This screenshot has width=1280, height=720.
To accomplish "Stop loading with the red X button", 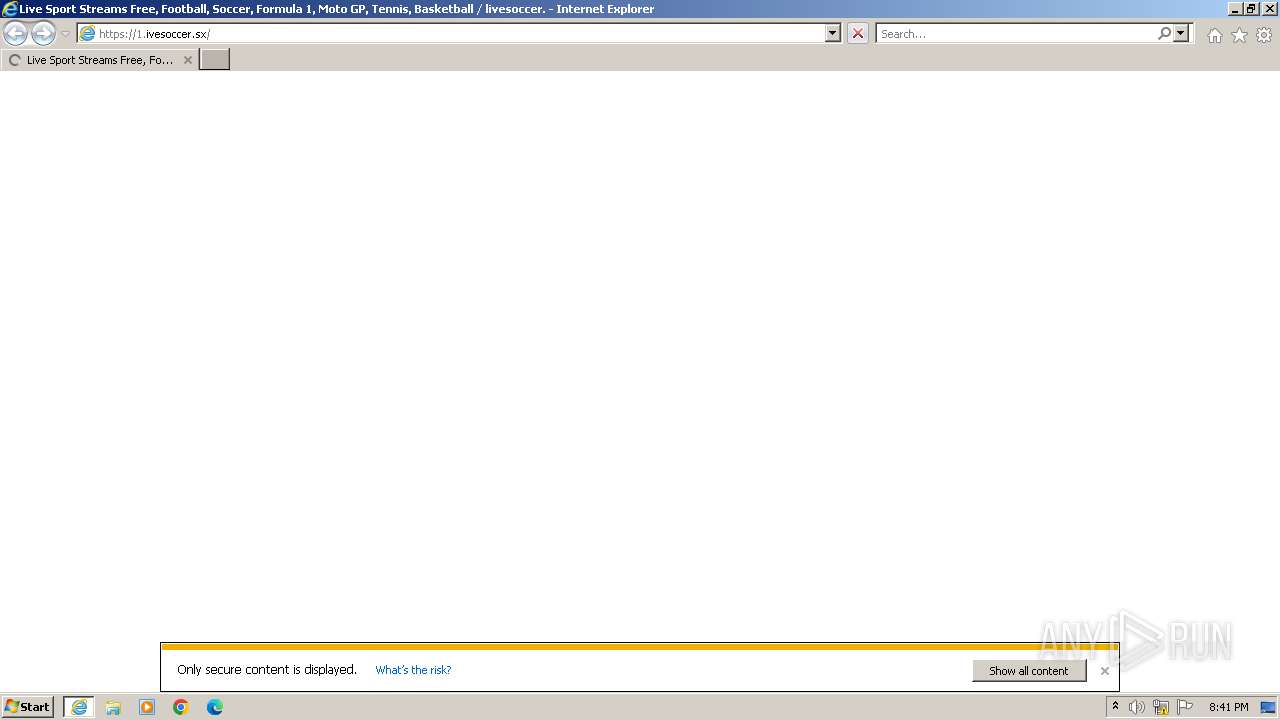I will pyautogui.click(x=858, y=34).
